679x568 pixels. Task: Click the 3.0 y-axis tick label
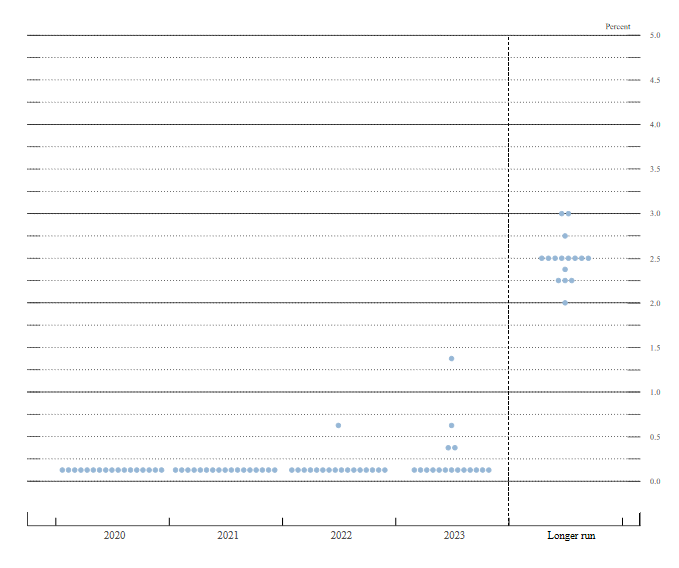pyautogui.click(x=655, y=213)
